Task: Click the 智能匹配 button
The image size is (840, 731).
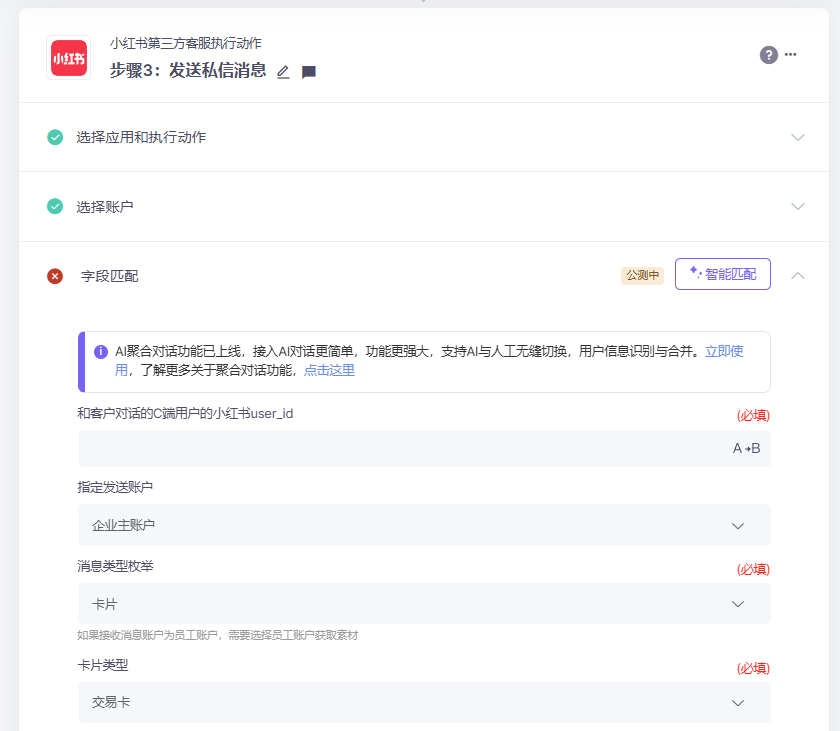Action: tap(722, 274)
